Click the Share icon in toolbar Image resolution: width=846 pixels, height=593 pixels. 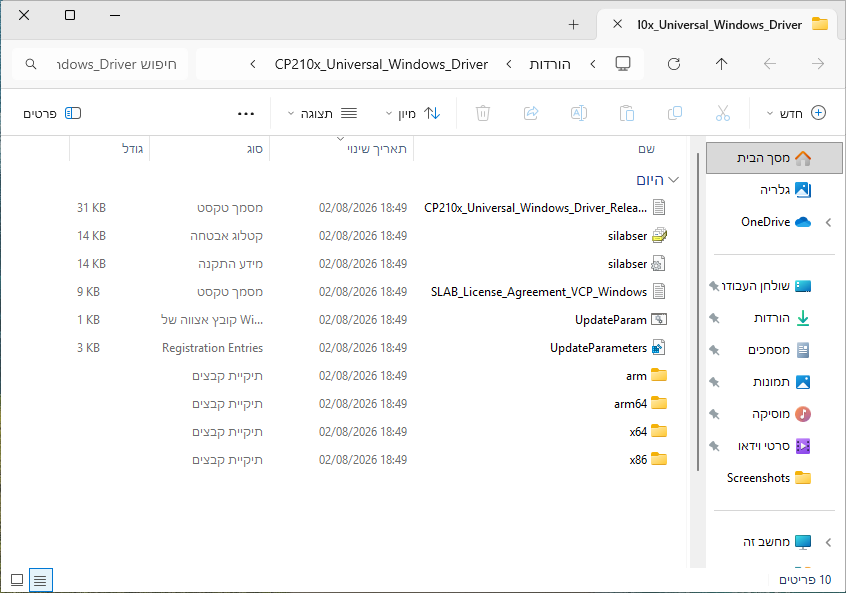[x=531, y=113]
